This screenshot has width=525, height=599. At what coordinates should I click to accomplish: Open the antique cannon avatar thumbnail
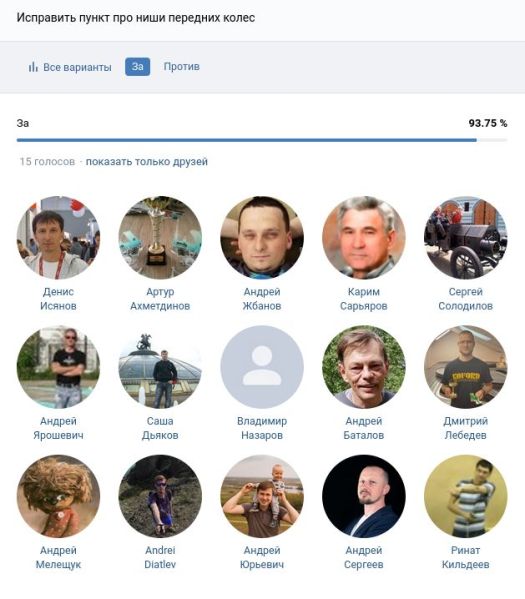[465, 238]
